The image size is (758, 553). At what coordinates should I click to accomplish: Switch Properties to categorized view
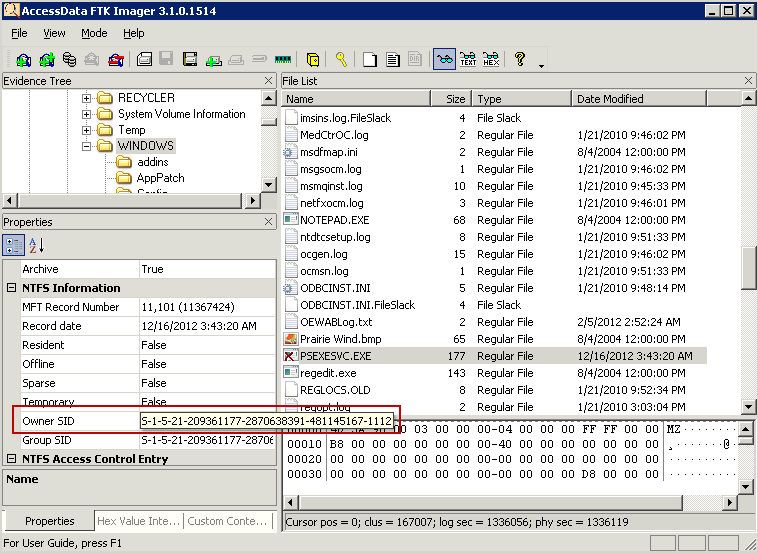(14, 245)
